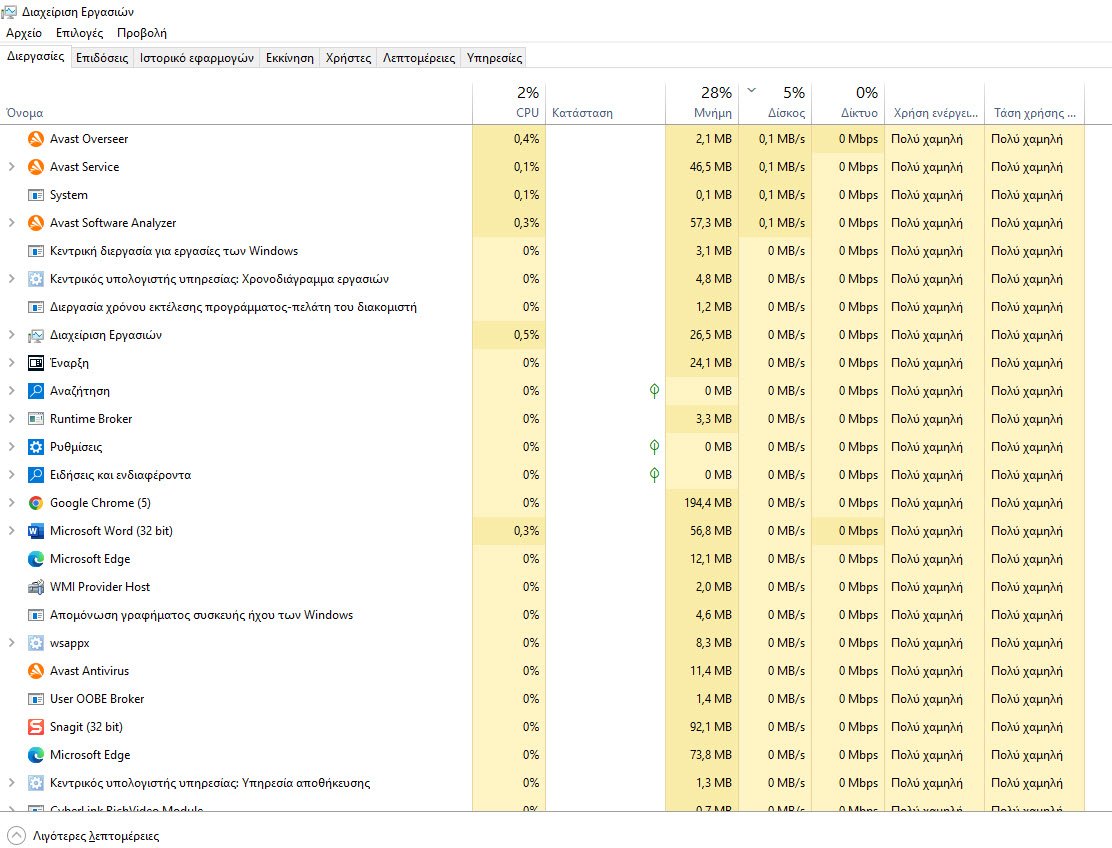This screenshot has width=1112, height=848.
Task: Sort by Τάση χρήσης column header
Action: click(x=1035, y=103)
